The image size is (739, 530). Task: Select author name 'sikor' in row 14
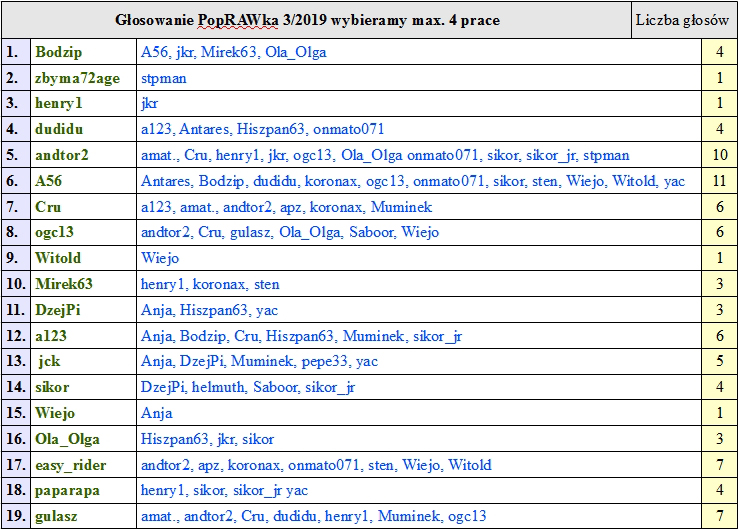click(52, 387)
